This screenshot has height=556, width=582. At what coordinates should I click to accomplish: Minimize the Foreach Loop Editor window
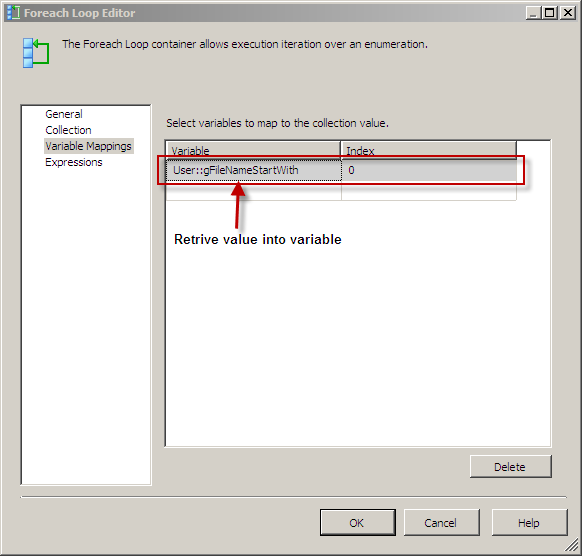point(534,13)
